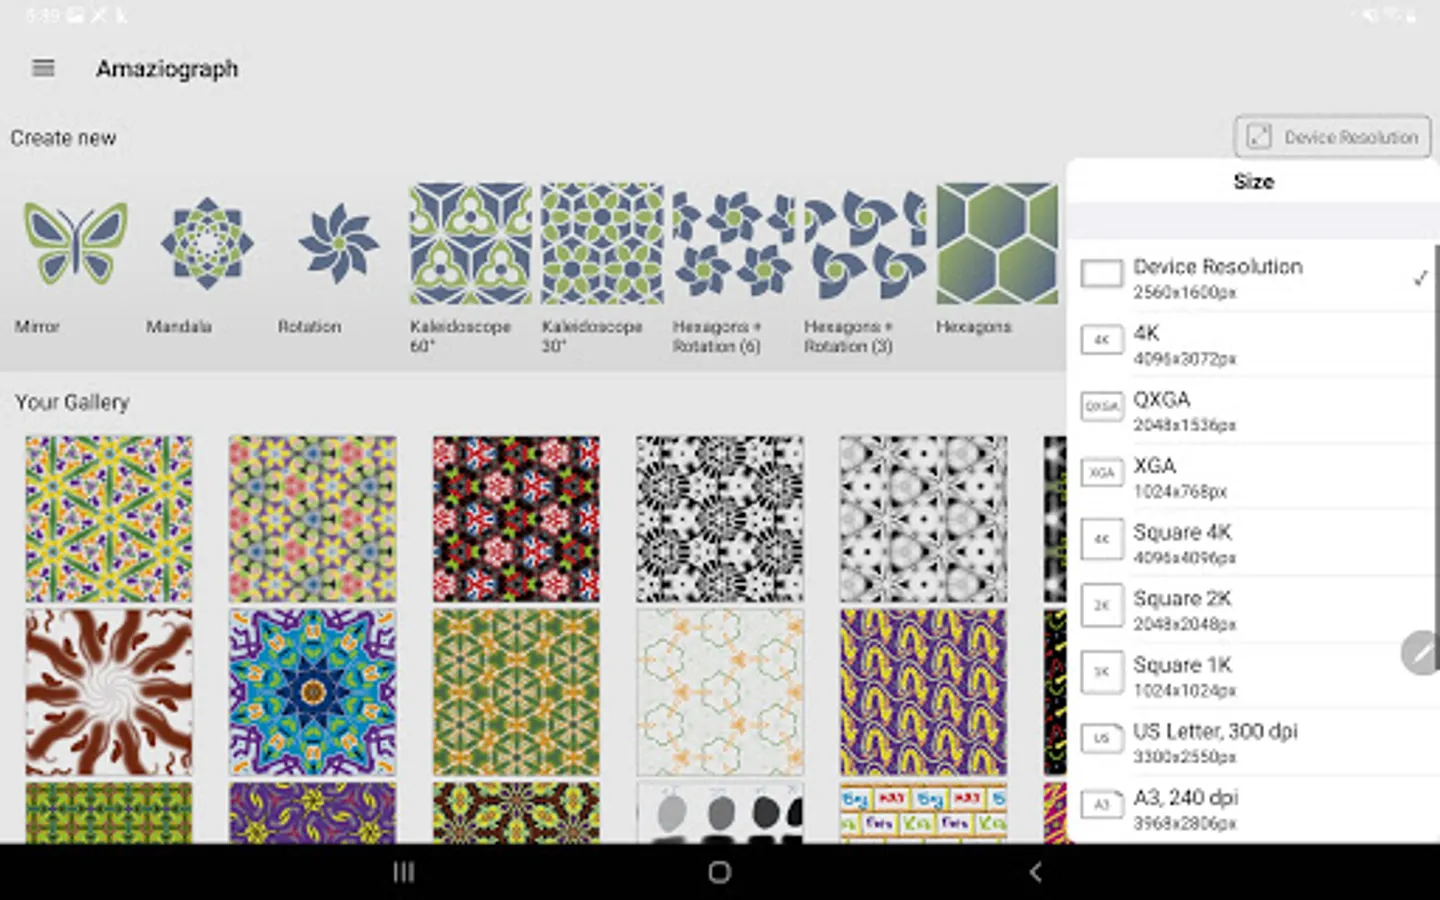This screenshot has height=900, width=1440.
Task: Create a new Rotation drawing
Action: click(338, 244)
